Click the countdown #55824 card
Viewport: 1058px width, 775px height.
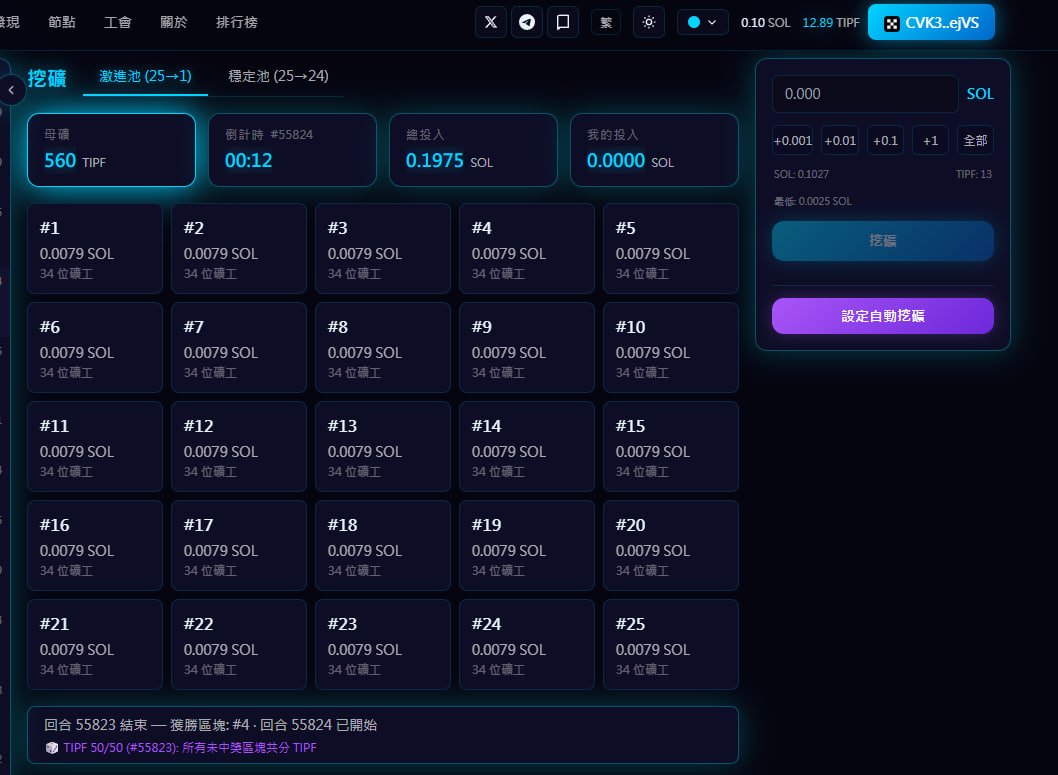tap(292, 150)
